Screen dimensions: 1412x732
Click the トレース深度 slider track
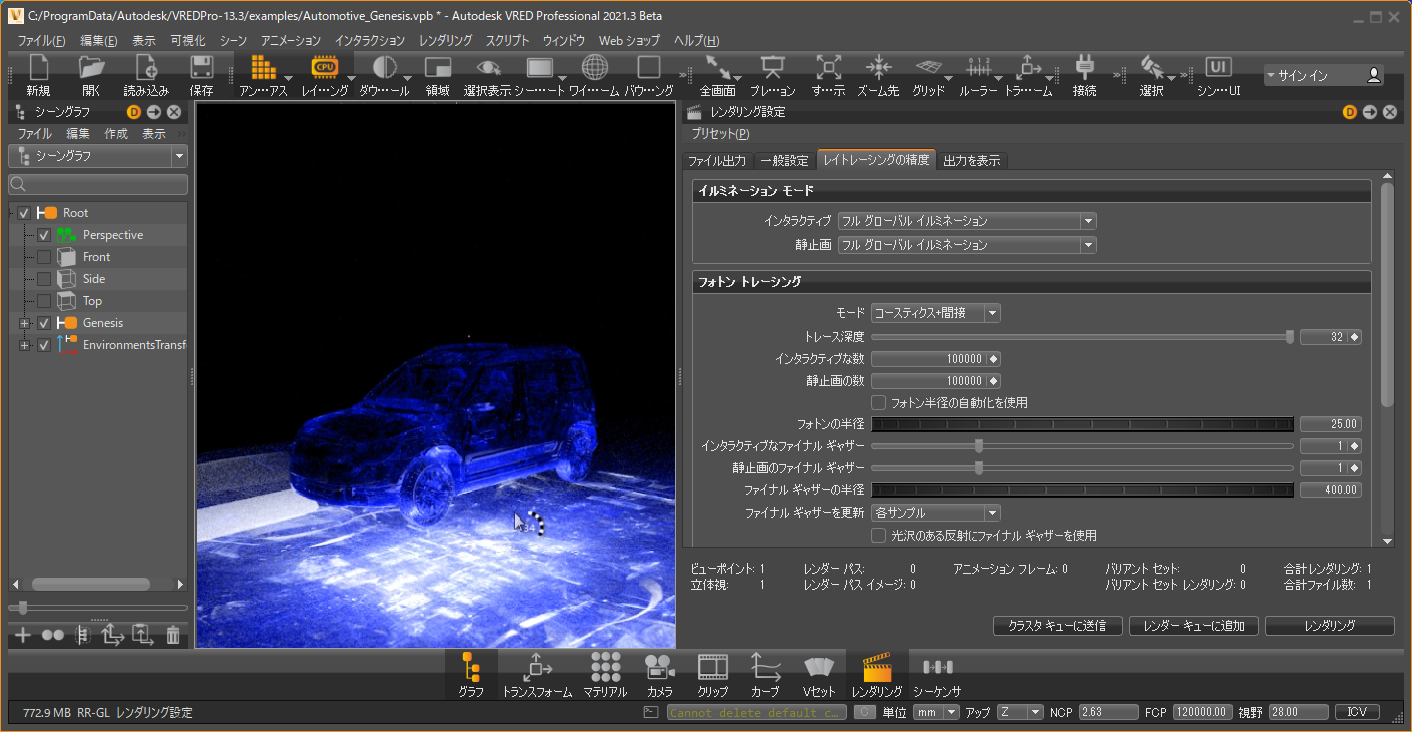1080,337
